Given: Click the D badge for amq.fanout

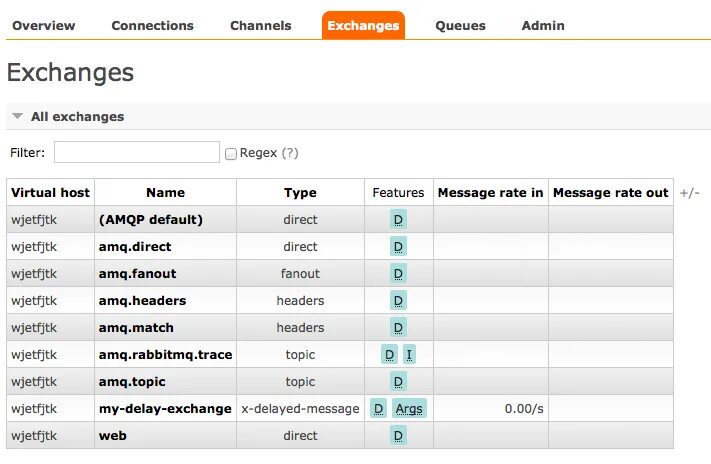Looking at the screenshot, I should (x=398, y=274).
